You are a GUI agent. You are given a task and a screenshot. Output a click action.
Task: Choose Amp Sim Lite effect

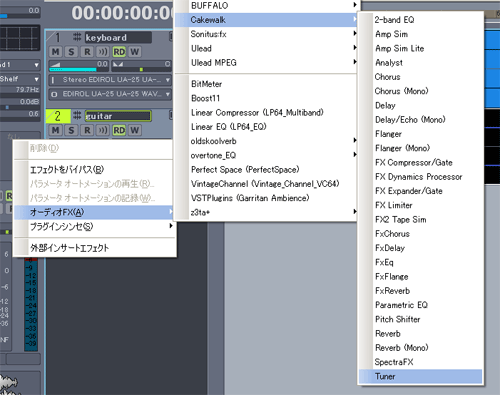coord(420,48)
